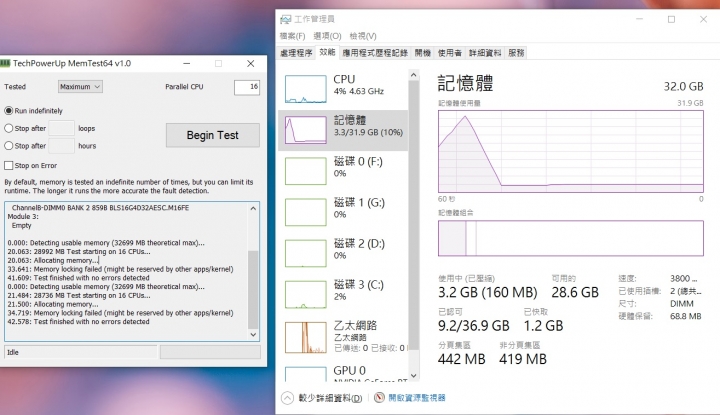This screenshot has height=415, width=720.
Task: Select the CPU graph thumbnail
Action: [306, 89]
